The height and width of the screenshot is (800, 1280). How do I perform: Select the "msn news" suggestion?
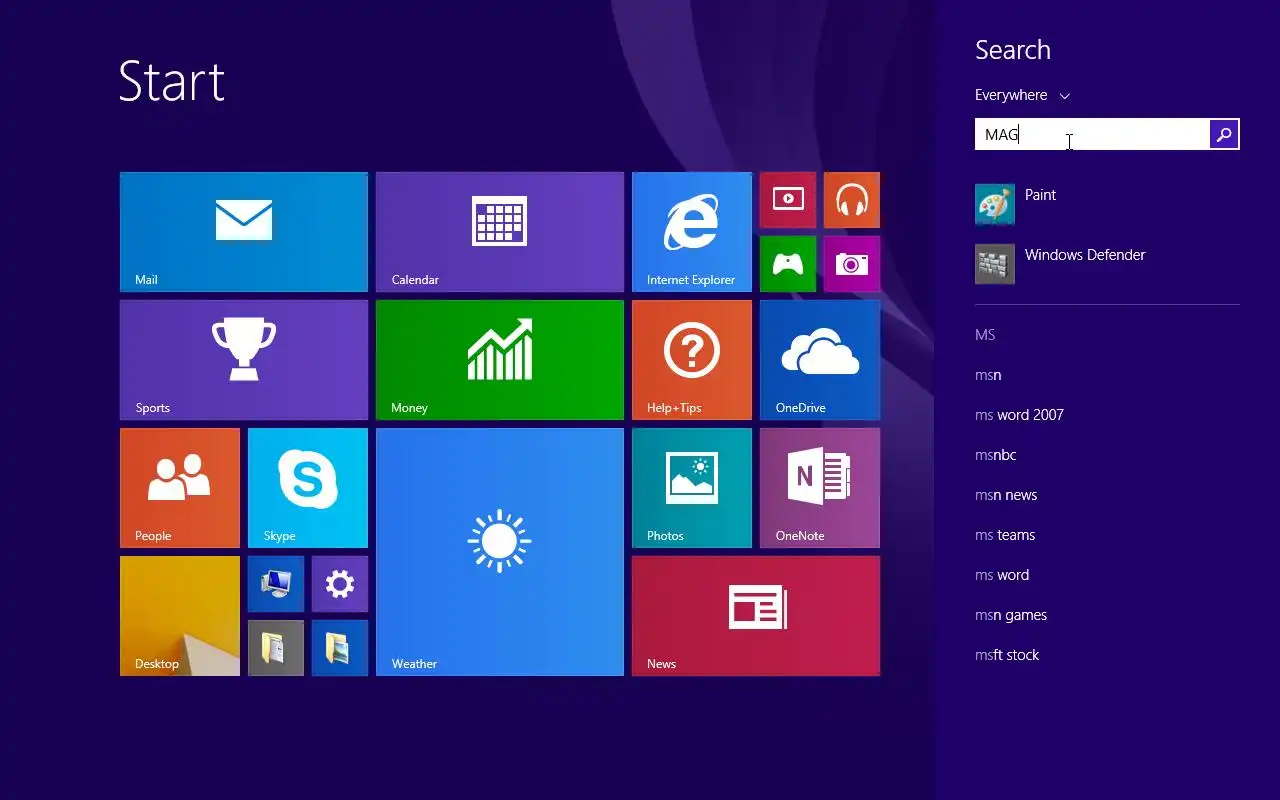coord(1006,495)
